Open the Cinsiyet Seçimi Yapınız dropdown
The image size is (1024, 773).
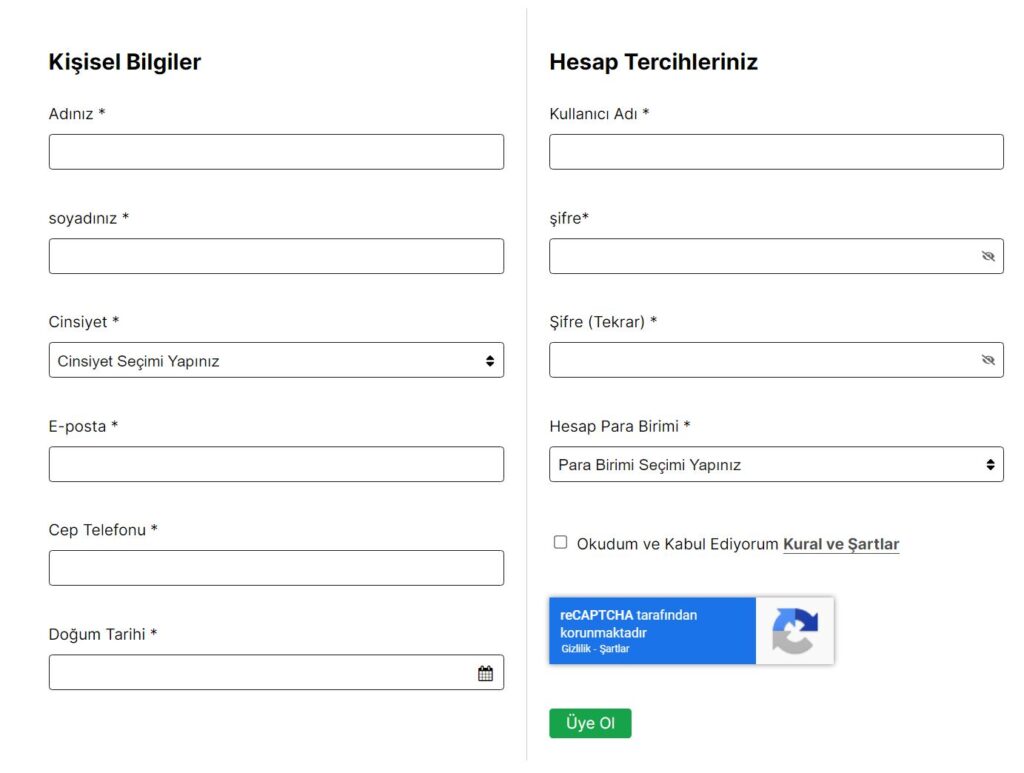tap(276, 360)
